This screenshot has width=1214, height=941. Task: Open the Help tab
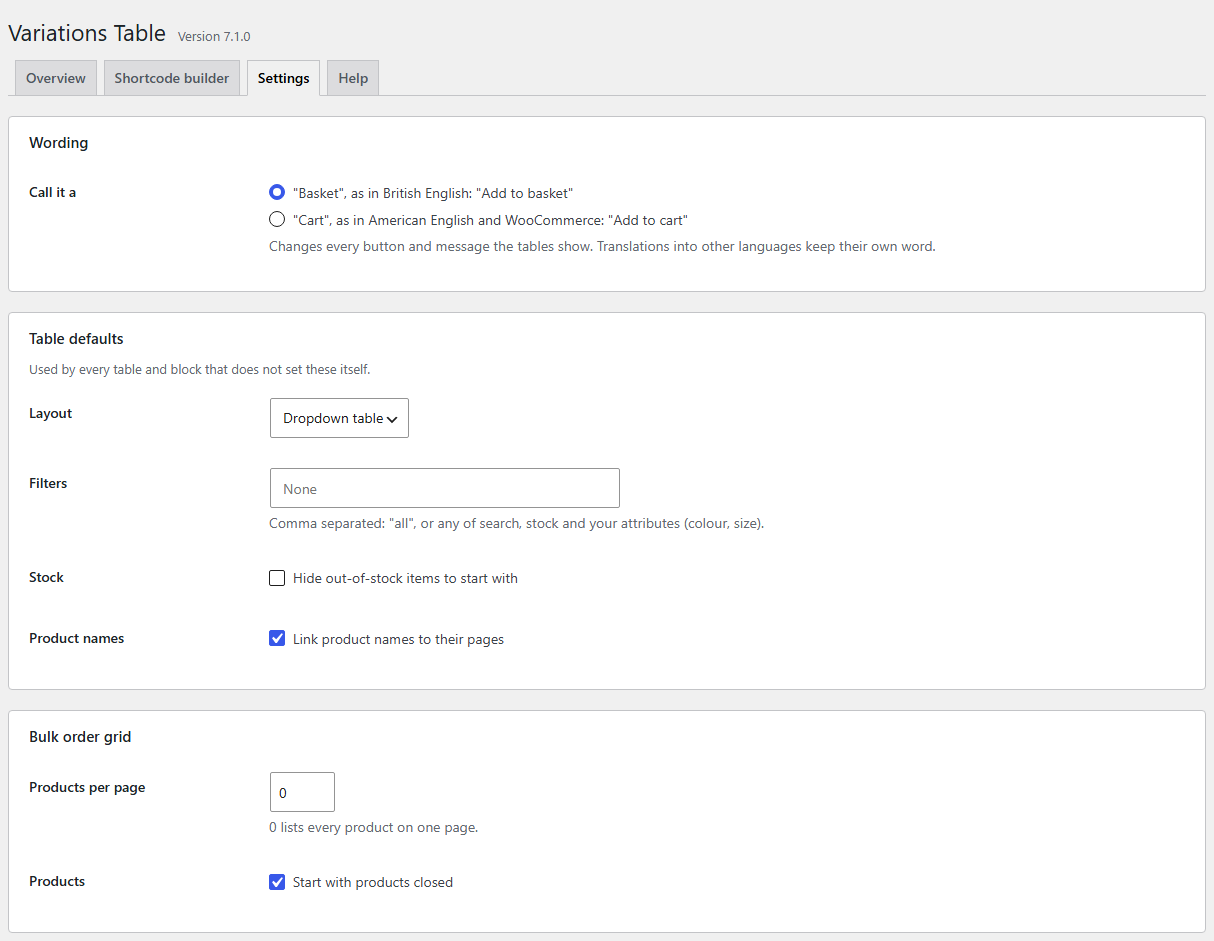pos(353,78)
